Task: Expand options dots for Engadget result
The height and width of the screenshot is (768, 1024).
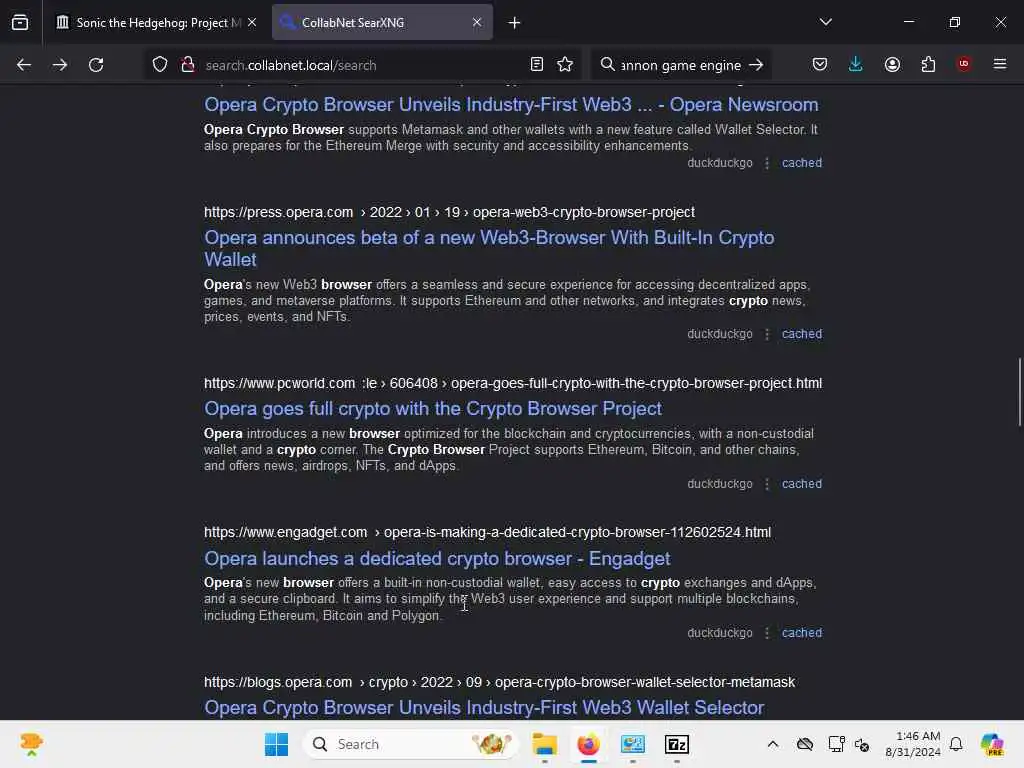Action: click(767, 633)
